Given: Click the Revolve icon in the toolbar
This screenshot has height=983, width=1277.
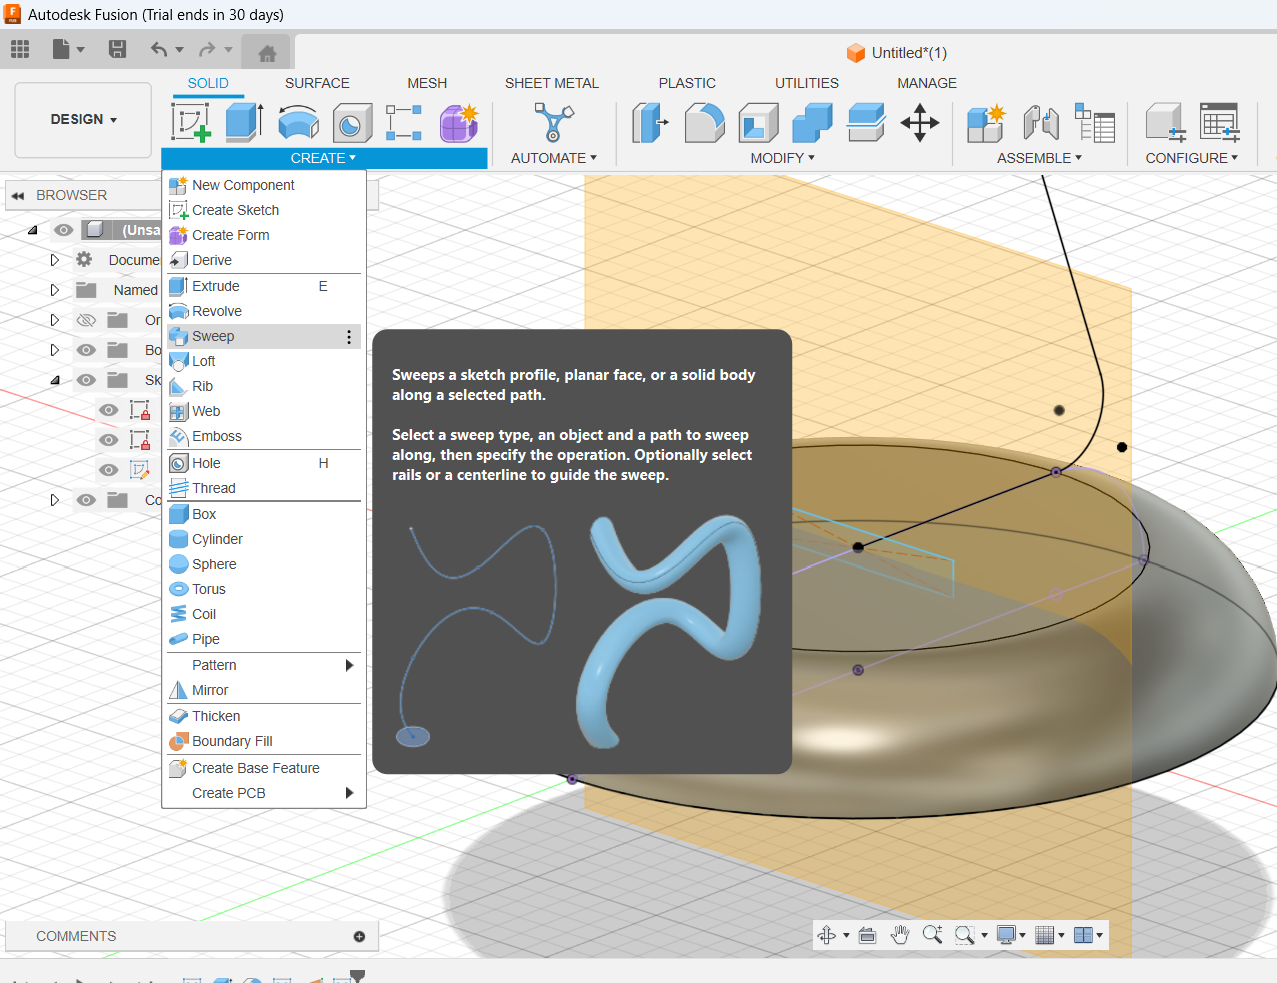Looking at the screenshot, I should pos(298,123).
